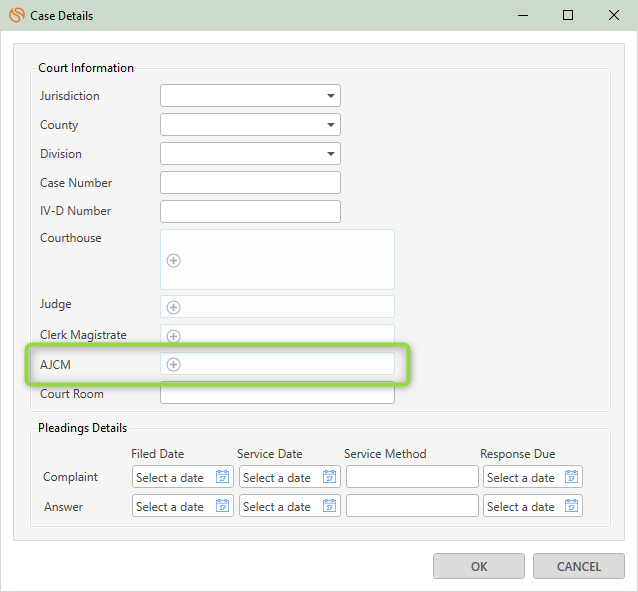This screenshot has height=592, width=638.
Task: Open calendar for Complaint Response Due
Action: 572,476
